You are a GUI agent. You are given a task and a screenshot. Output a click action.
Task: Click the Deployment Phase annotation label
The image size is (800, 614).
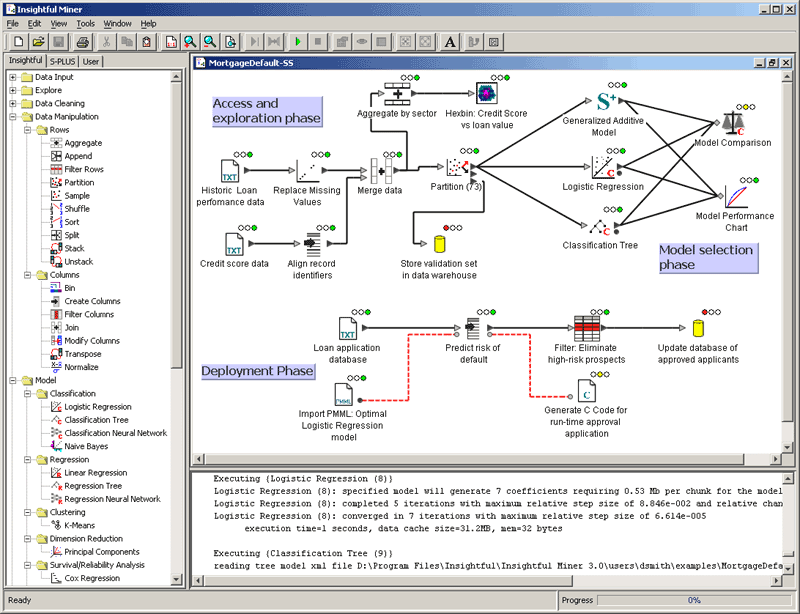(x=258, y=371)
